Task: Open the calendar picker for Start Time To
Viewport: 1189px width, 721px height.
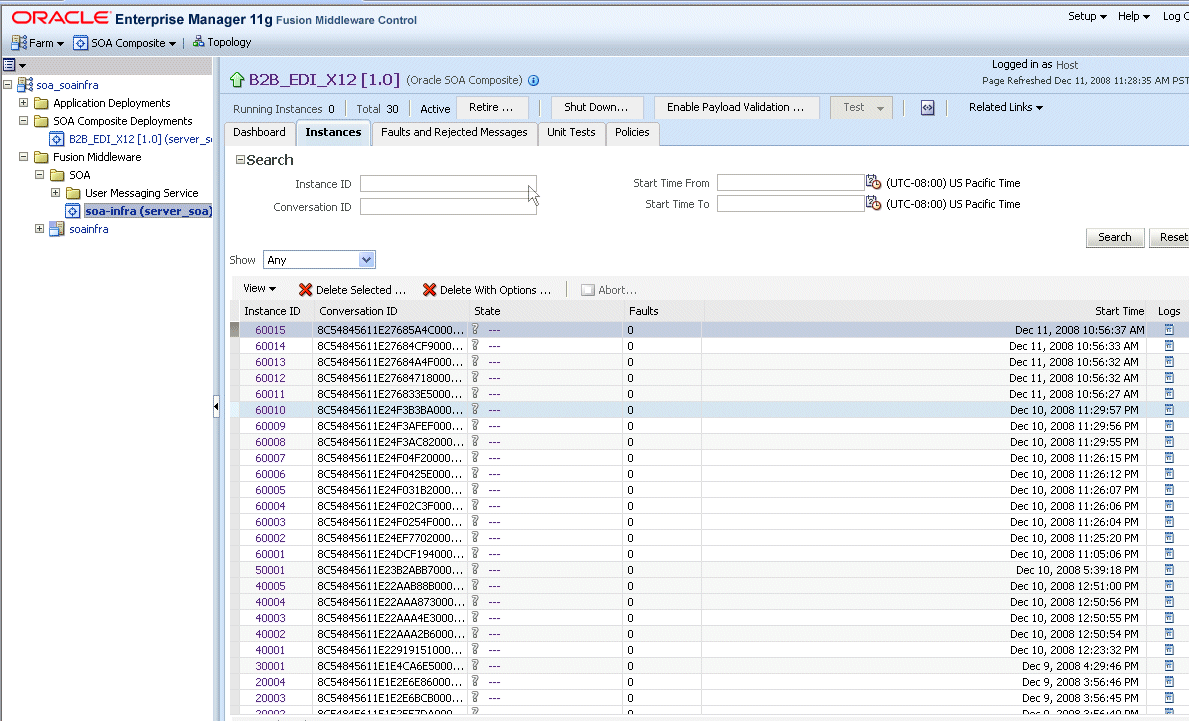Action: 873,203
